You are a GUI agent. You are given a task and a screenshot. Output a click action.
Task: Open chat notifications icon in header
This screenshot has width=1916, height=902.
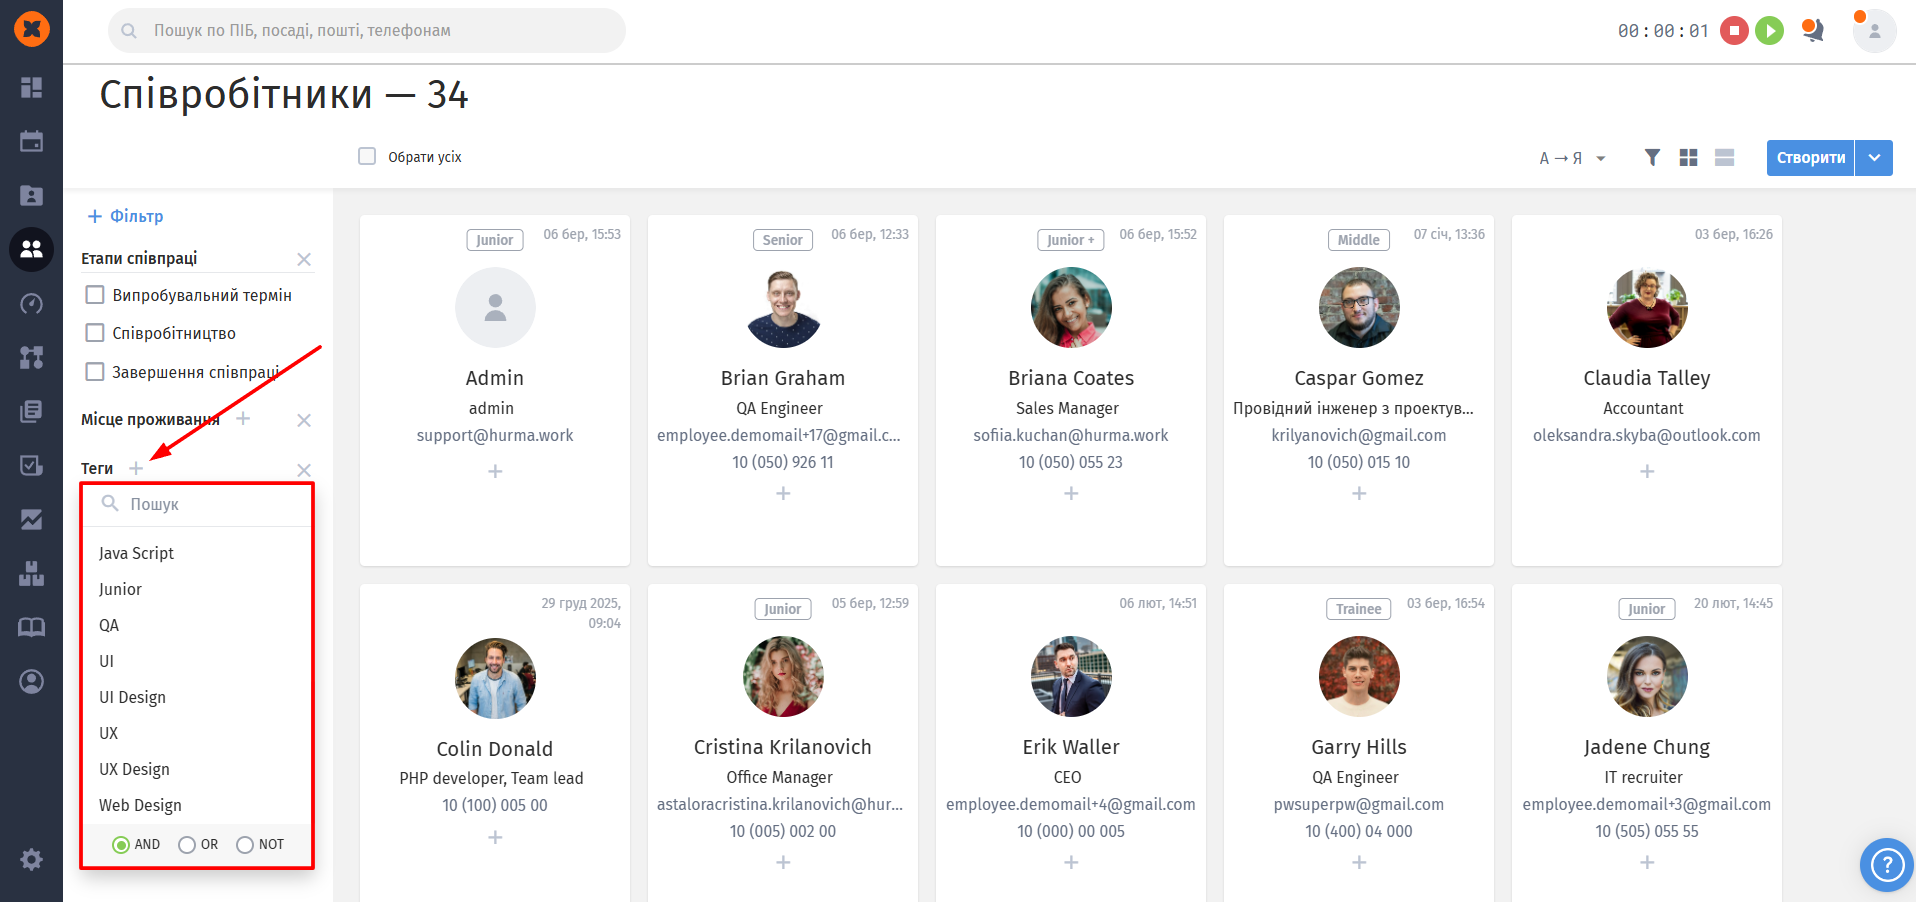[1812, 31]
